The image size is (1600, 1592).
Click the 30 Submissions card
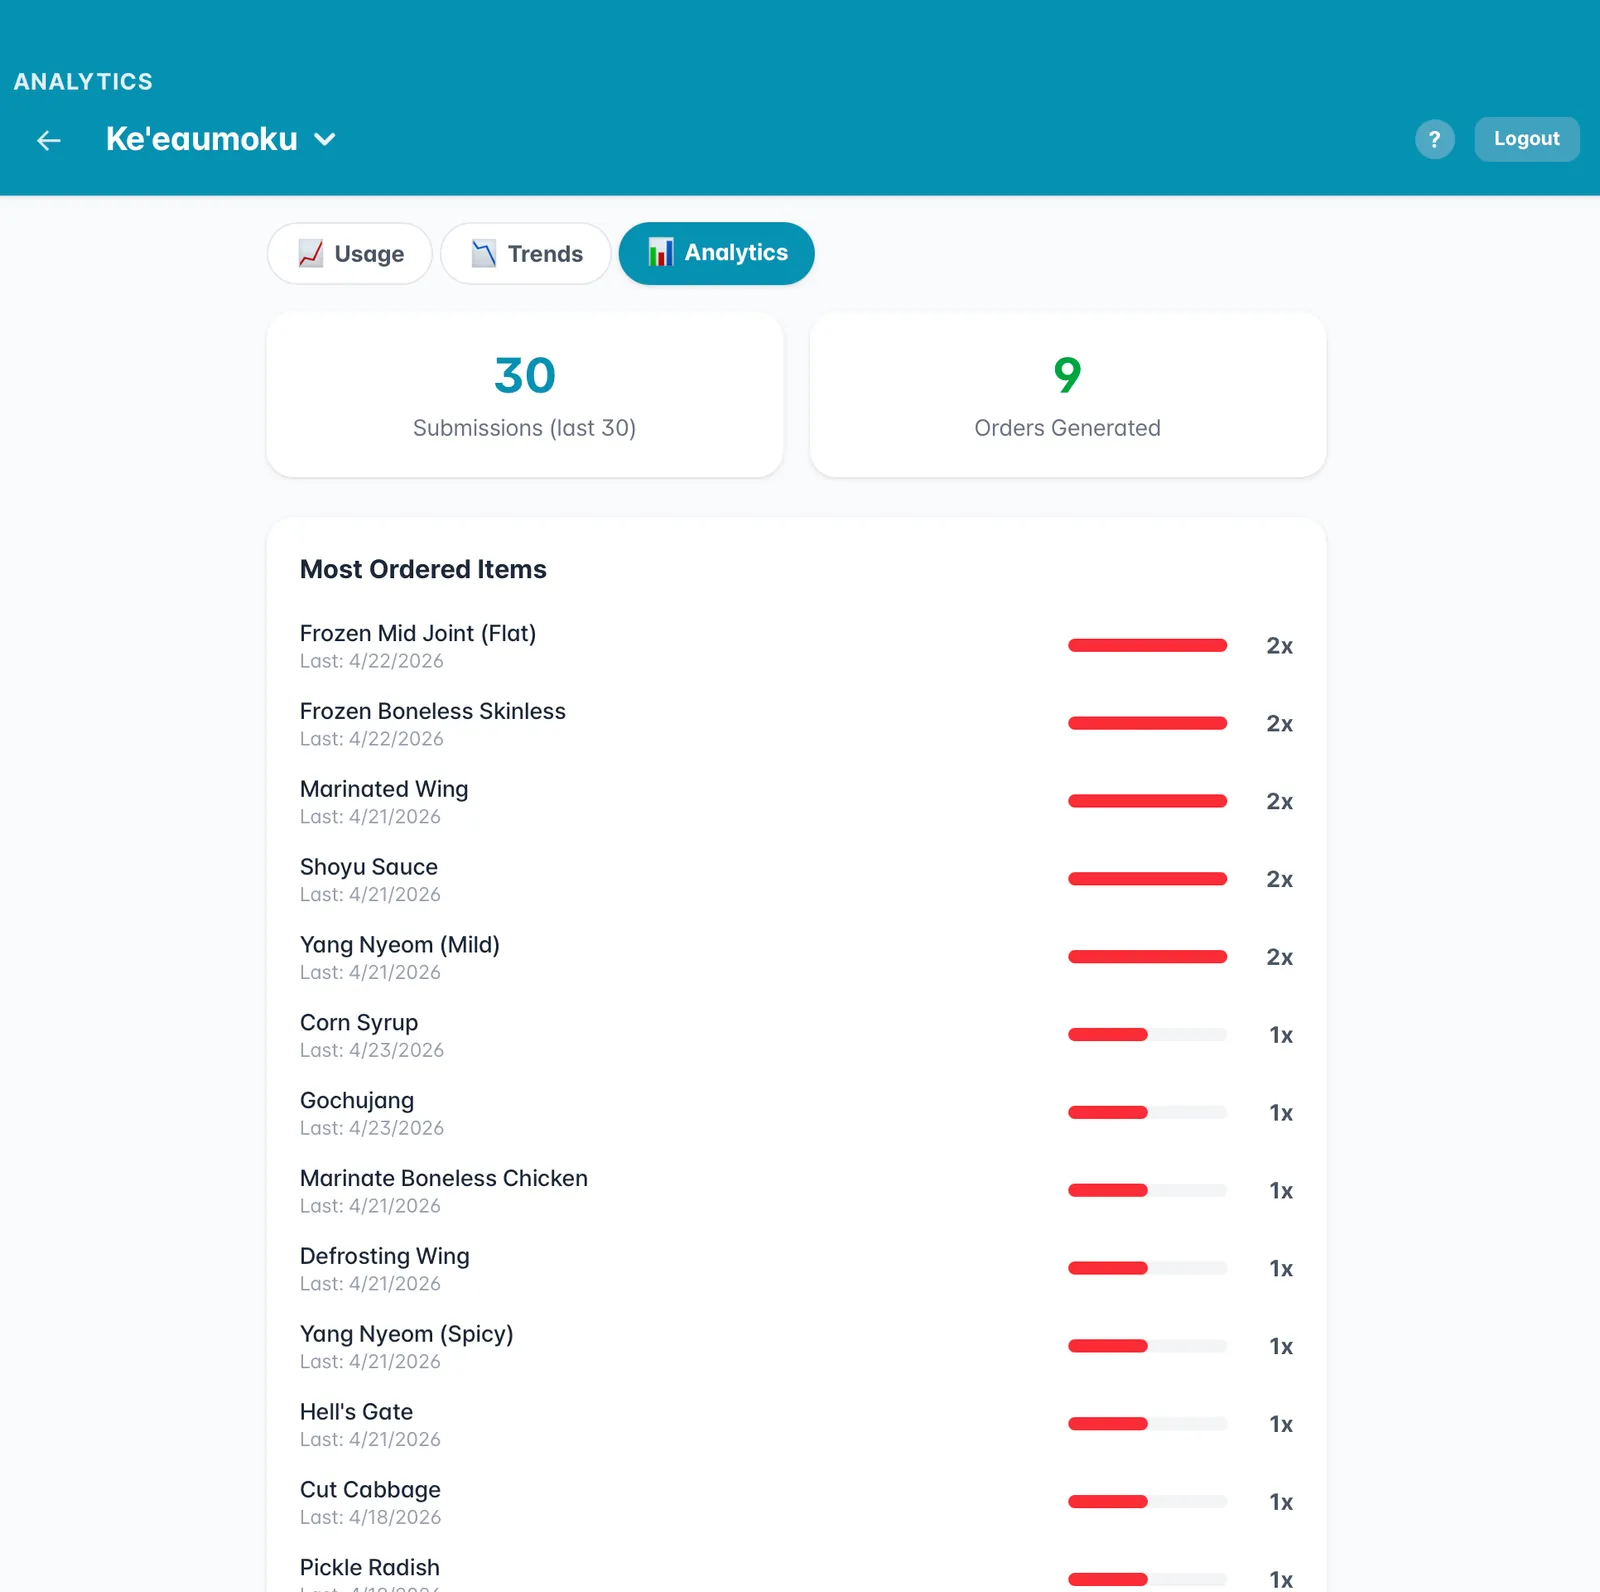coord(525,395)
